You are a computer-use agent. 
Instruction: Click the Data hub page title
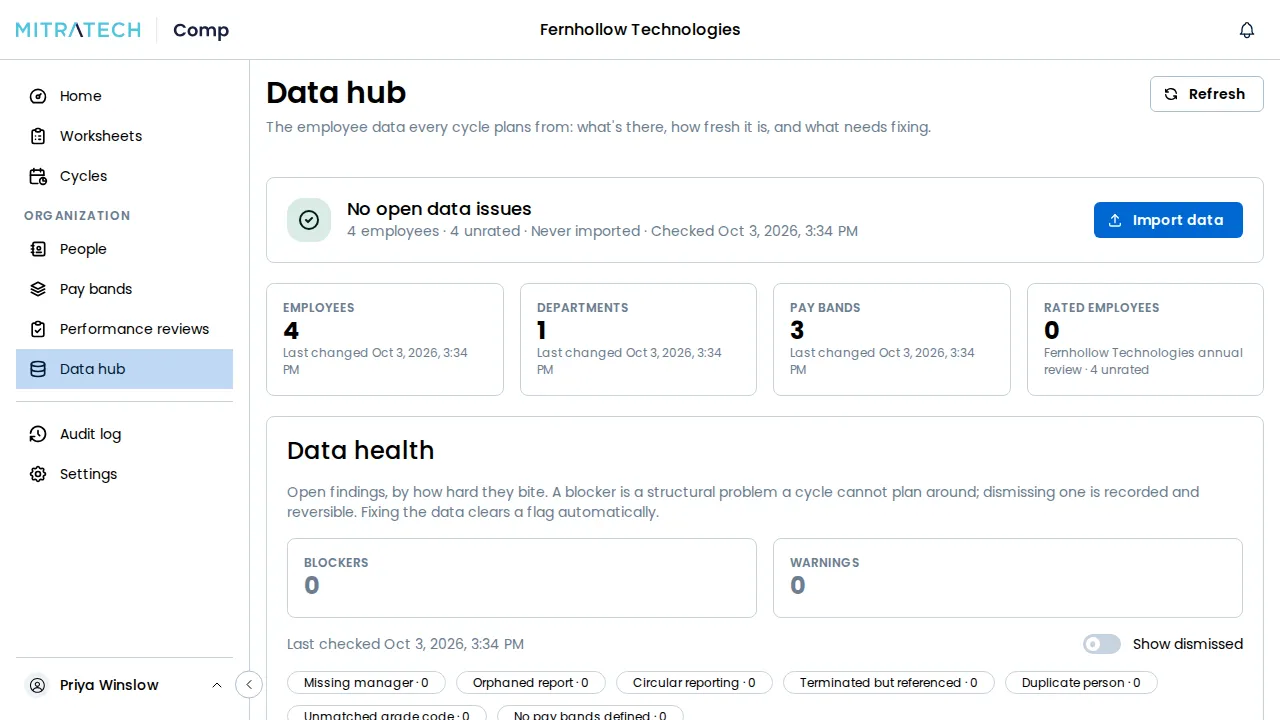pyautogui.click(x=336, y=92)
